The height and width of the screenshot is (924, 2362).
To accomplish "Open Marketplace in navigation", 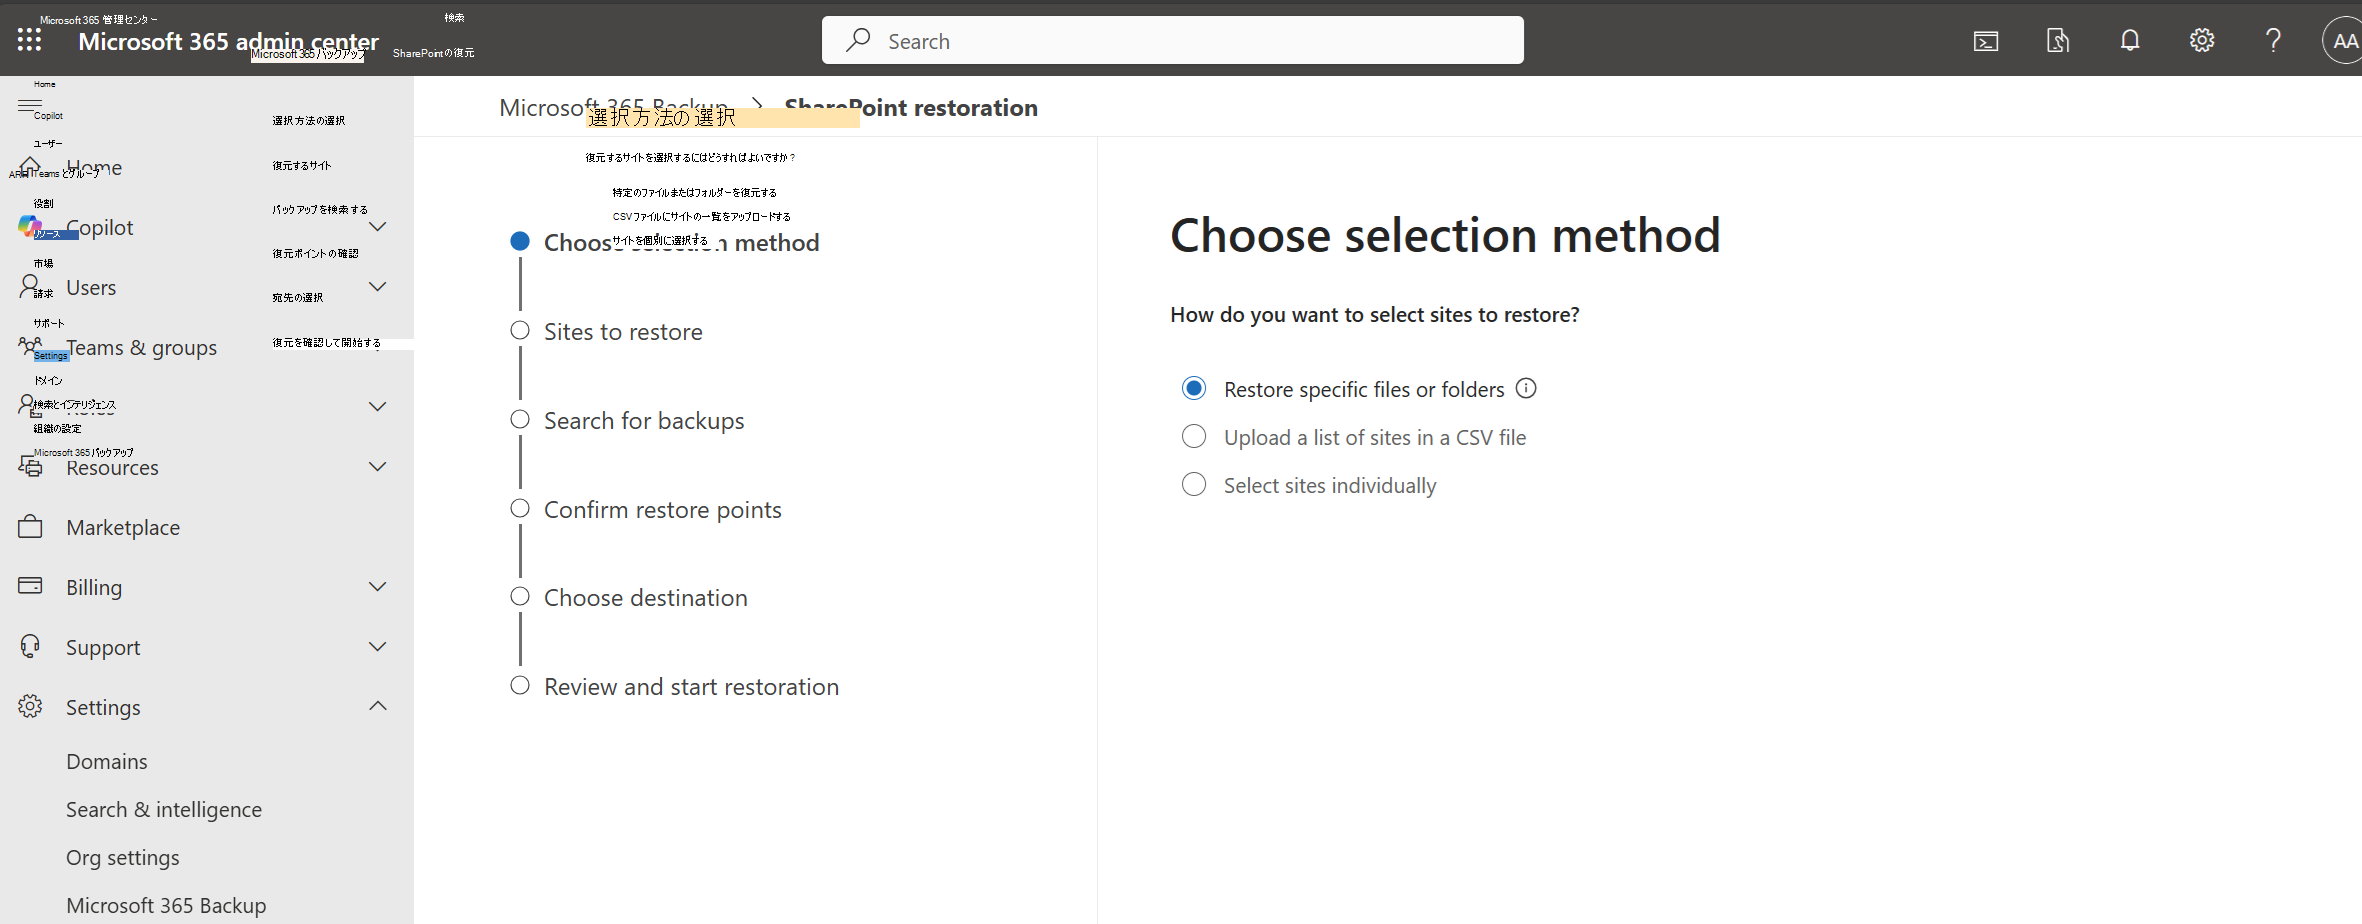I will (x=123, y=528).
